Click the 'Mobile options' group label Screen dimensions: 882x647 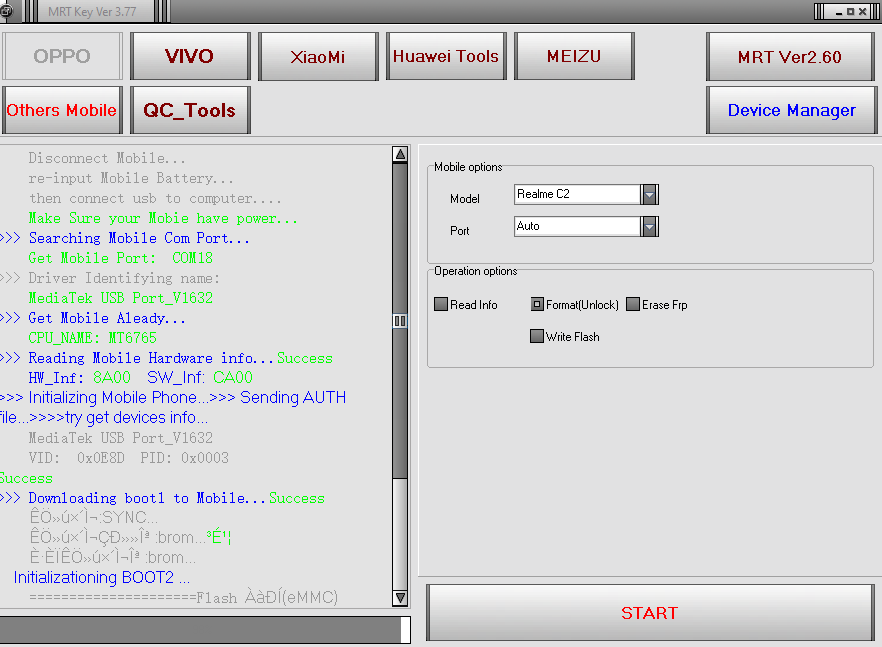pos(468,167)
